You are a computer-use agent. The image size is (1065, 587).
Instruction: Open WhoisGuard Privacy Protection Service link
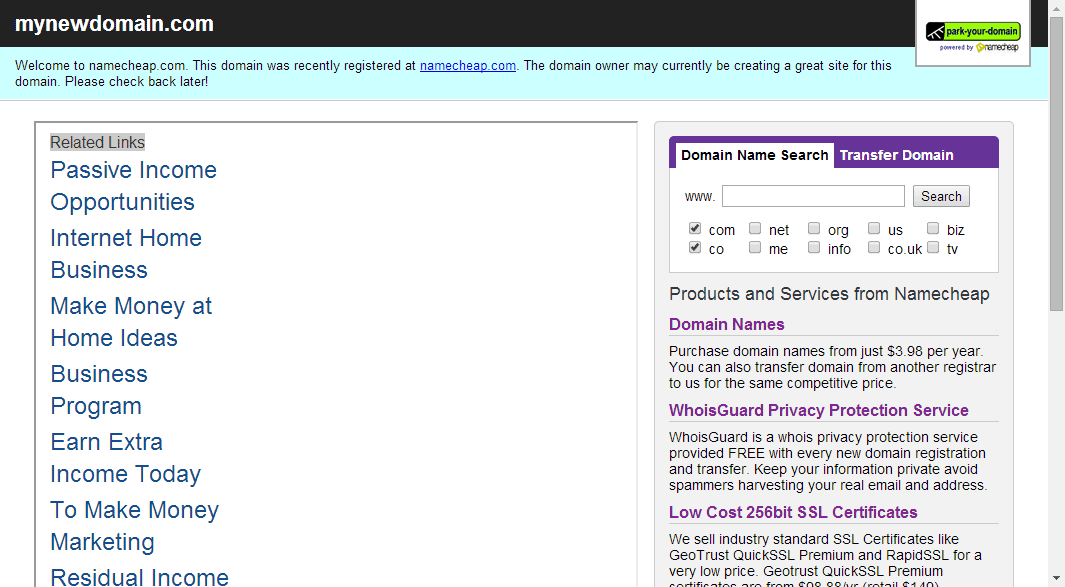point(818,410)
